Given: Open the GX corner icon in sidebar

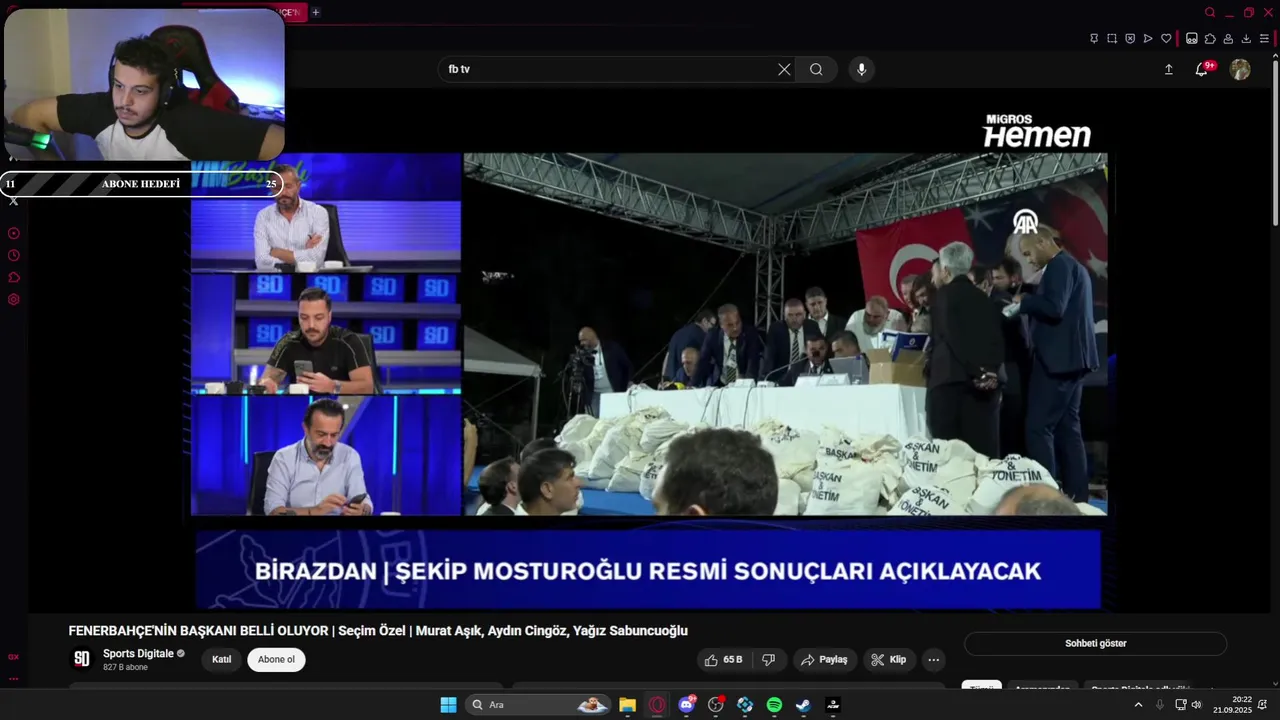Looking at the screenshot, I should click(x=14, y=657).
